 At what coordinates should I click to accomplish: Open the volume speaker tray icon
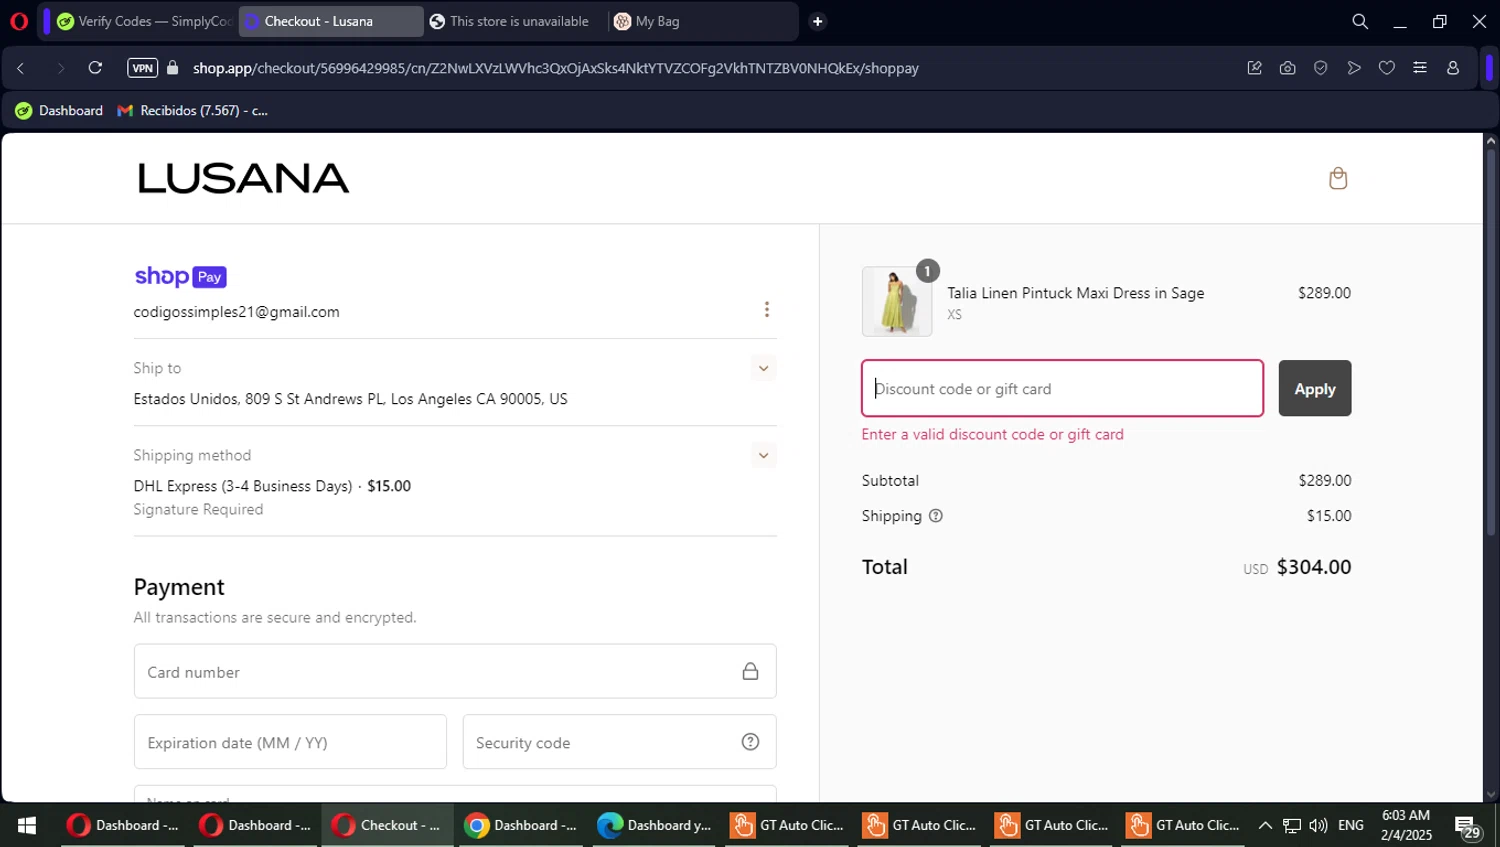pos(1318,825)
